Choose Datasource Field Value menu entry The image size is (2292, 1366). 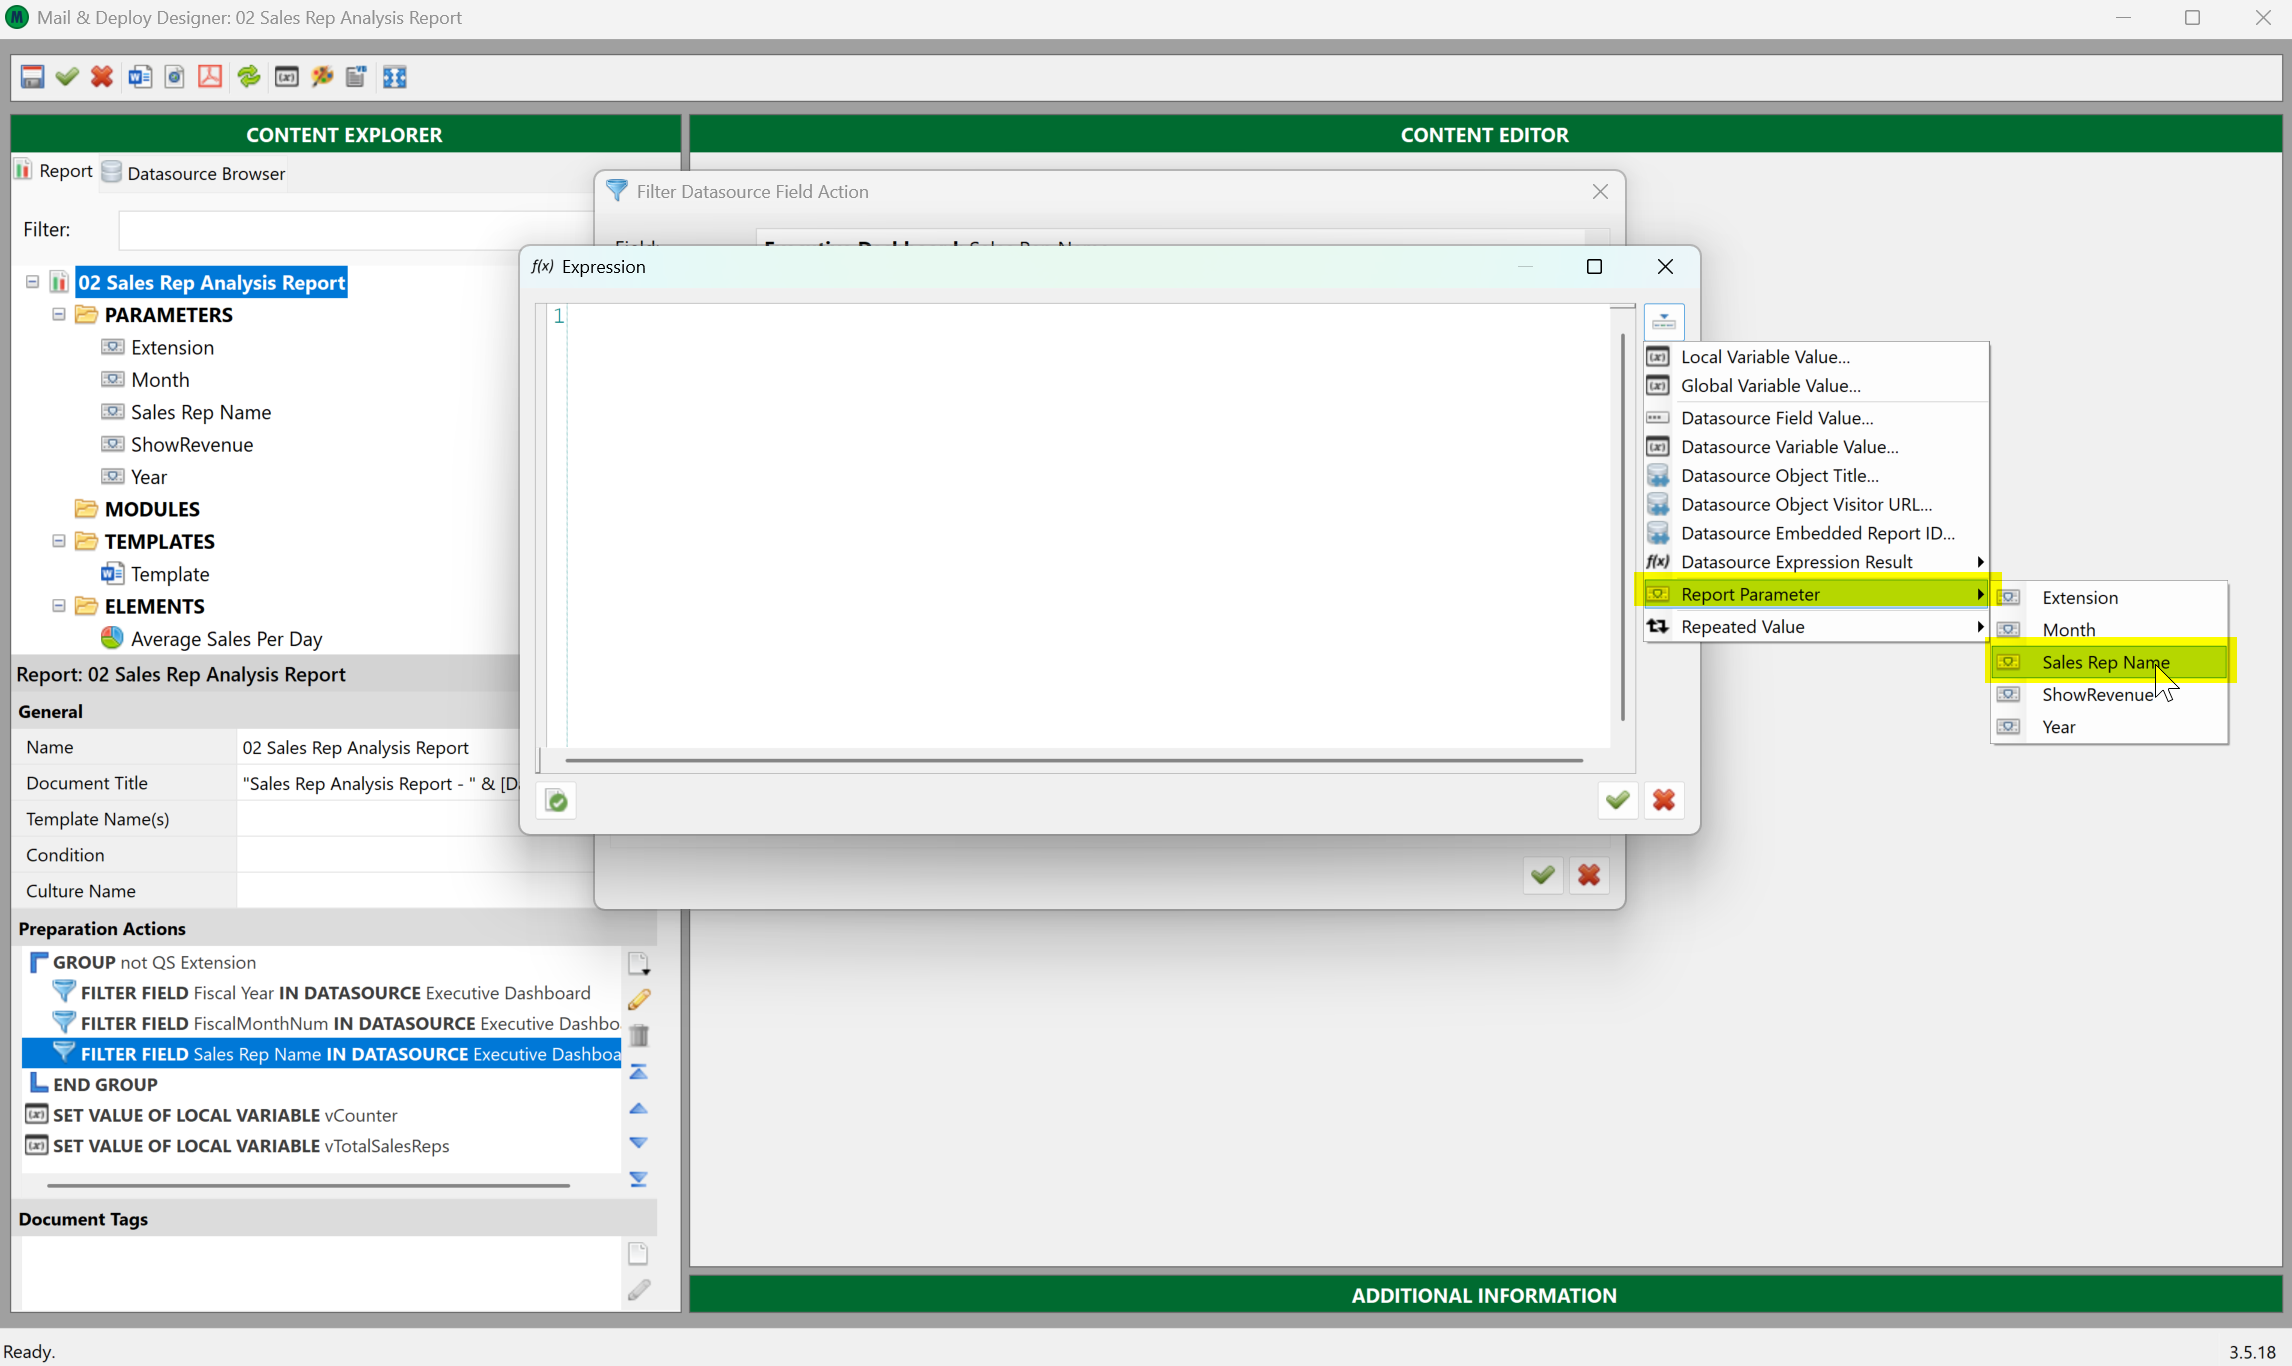(x=1777, y=418)
